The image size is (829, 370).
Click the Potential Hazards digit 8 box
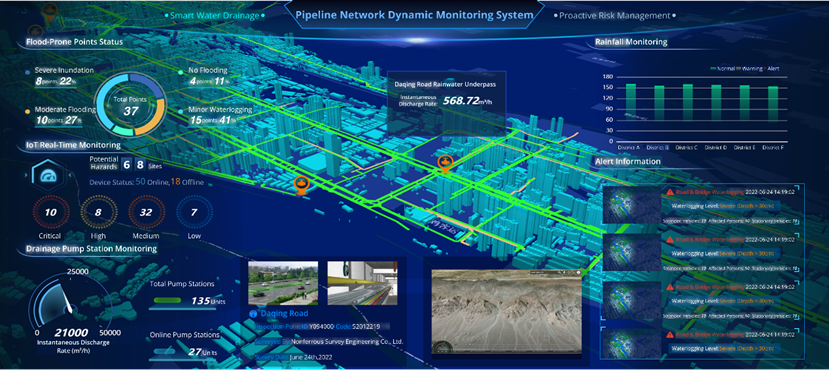(140, 165)
